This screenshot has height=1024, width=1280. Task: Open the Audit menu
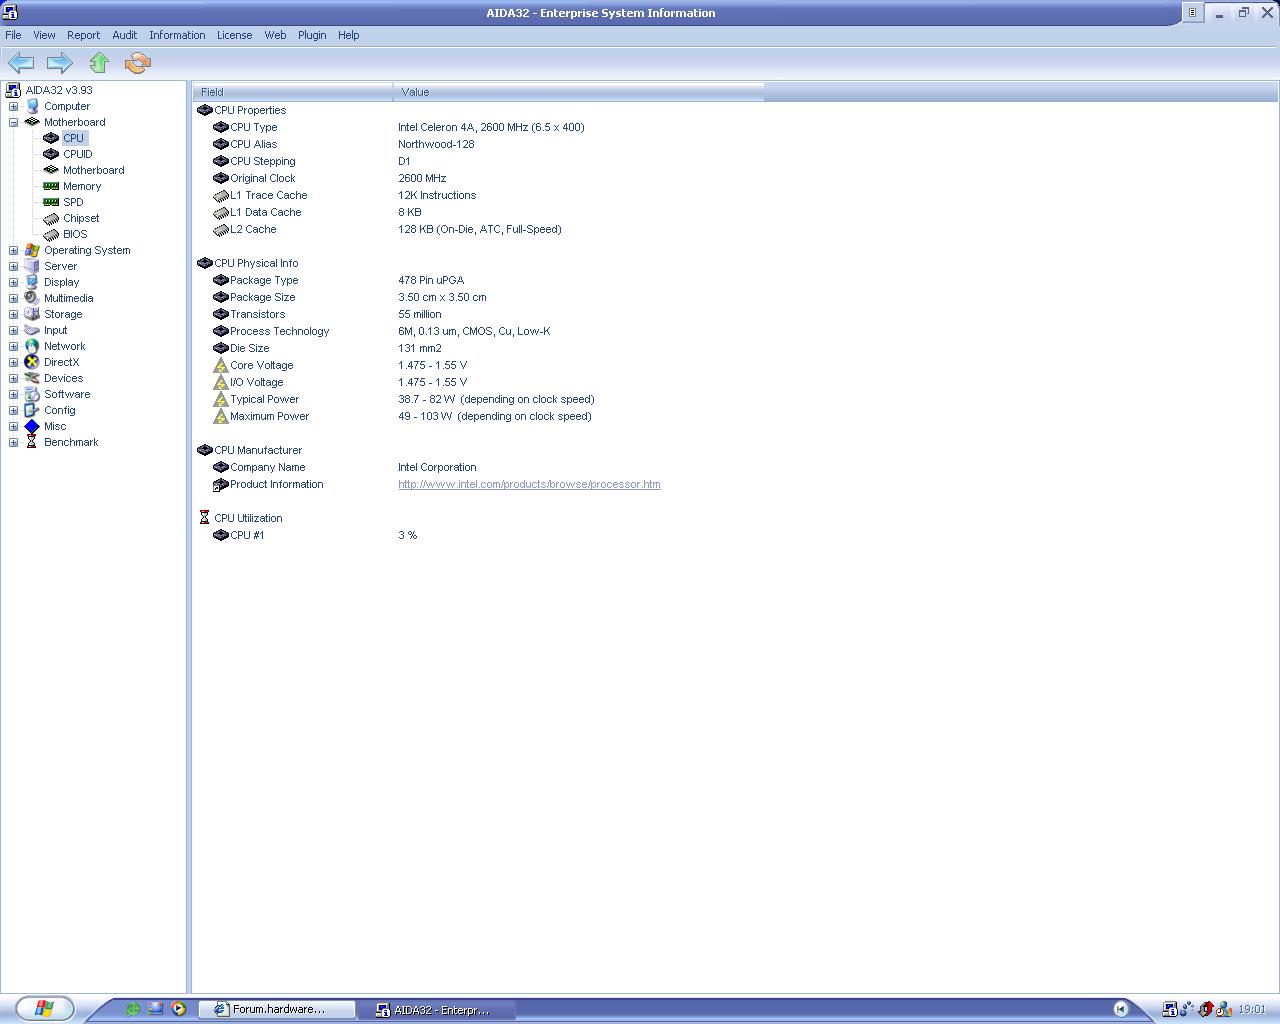(125, 35)
